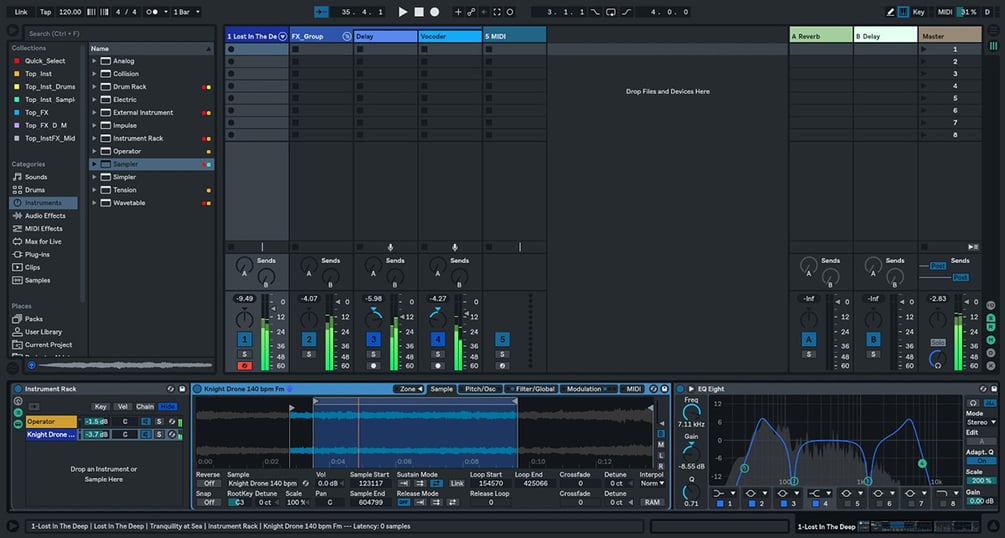Screen dimensions: 1005x538
Task: Toggle EQ Eight device activator
Action: (x=680, y=389)
